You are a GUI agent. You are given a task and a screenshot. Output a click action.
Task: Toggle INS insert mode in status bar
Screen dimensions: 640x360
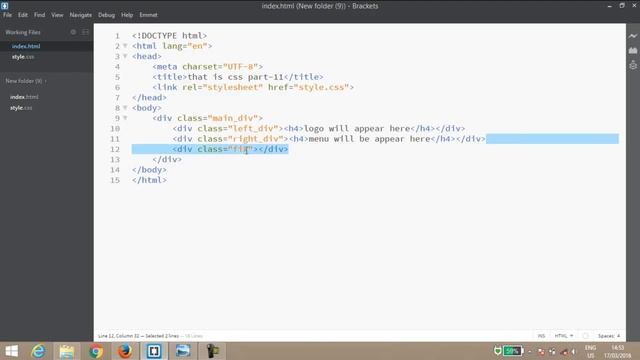[541, 336]
